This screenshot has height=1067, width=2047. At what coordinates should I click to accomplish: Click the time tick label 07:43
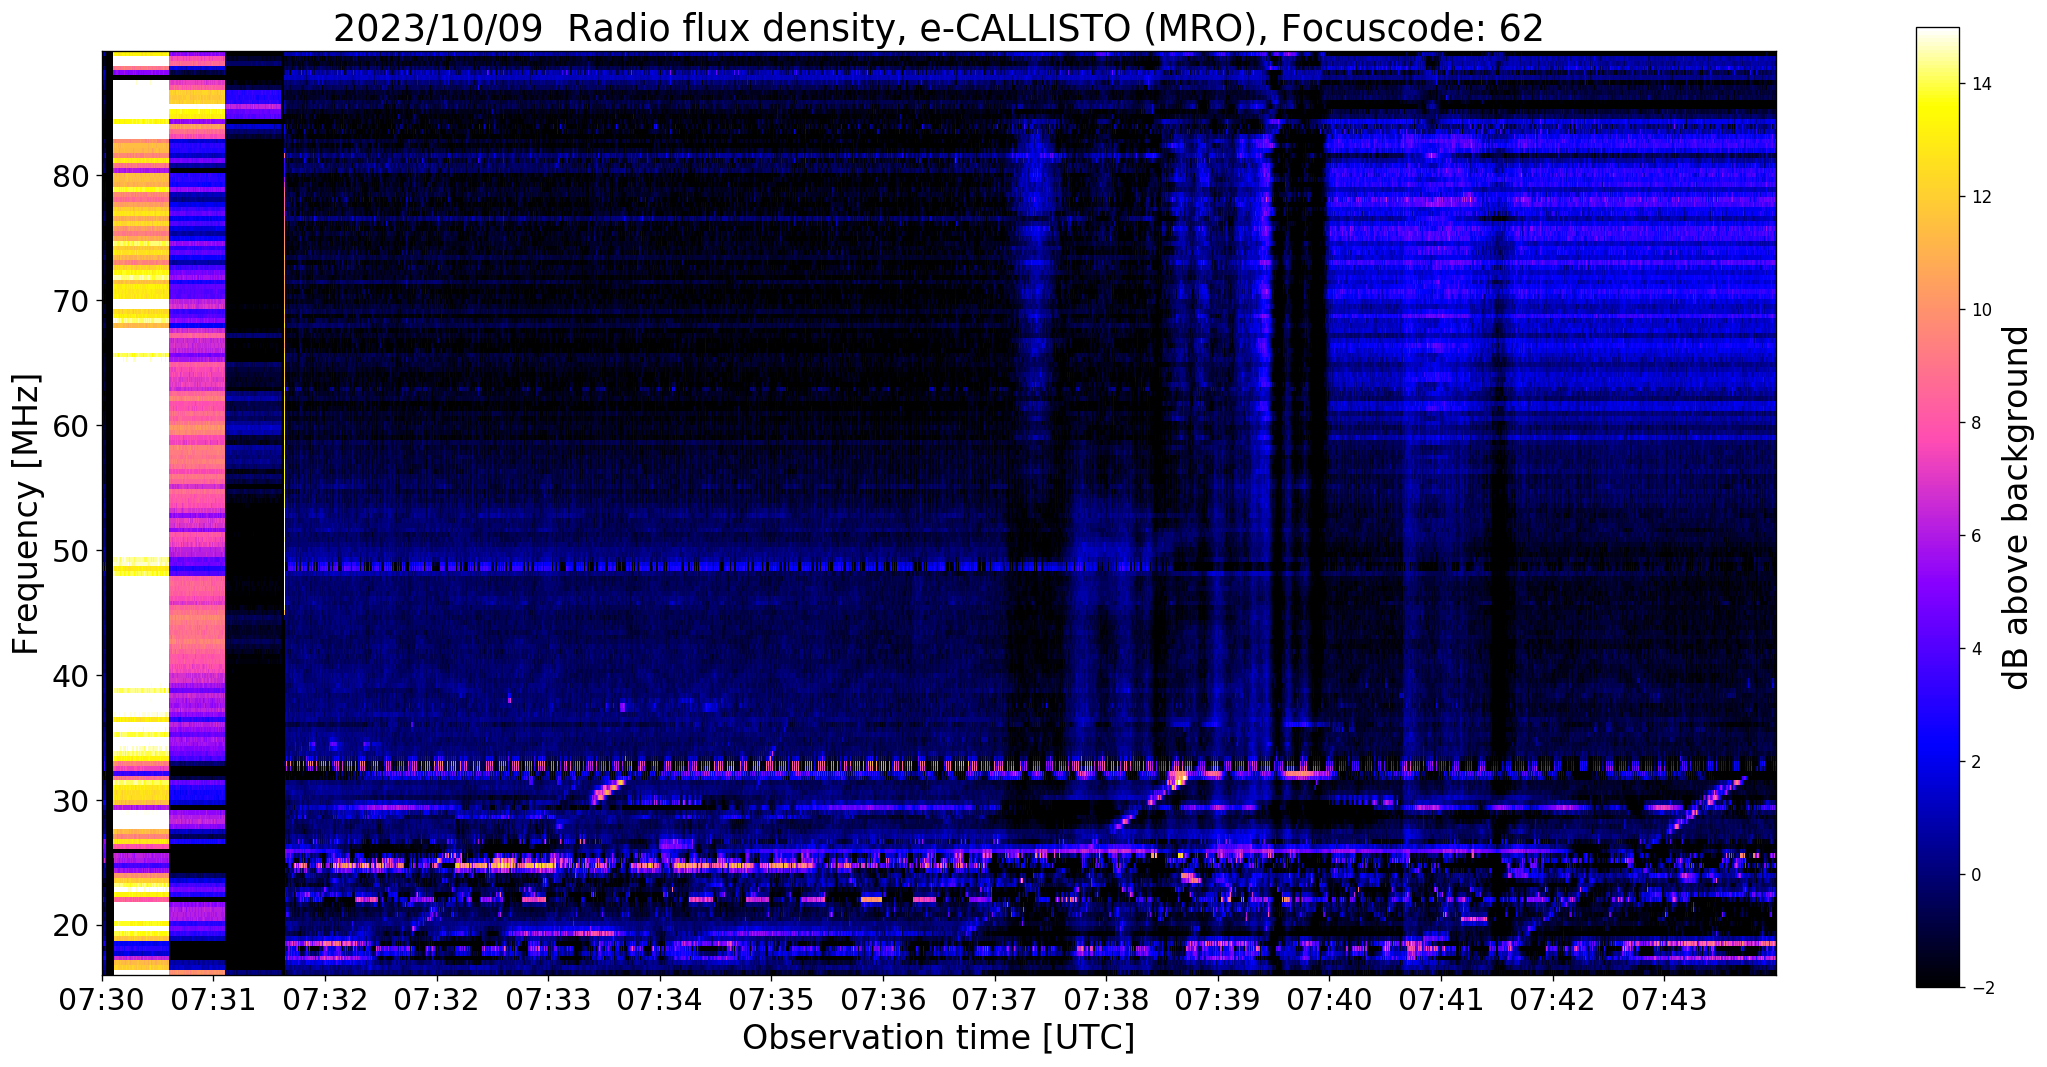(x=1664, y=999)
